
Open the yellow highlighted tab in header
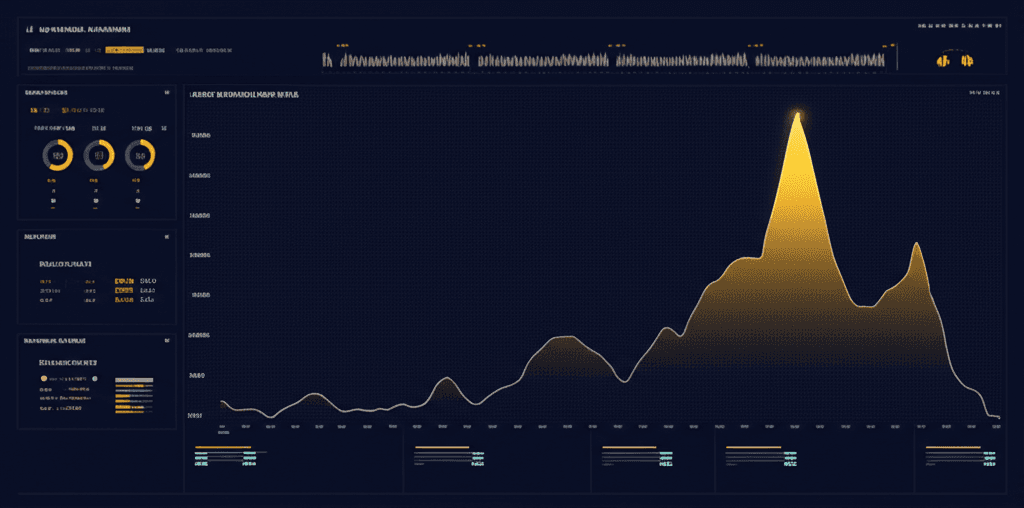pos(125,50)
